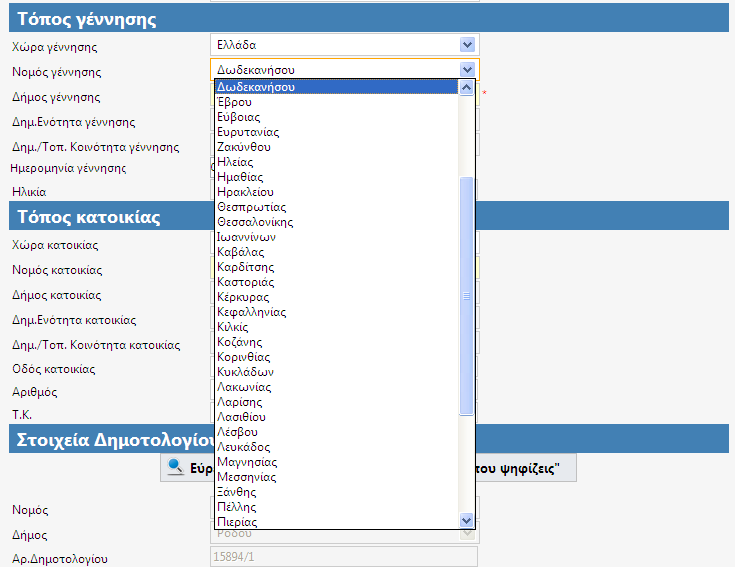
Task: Select Κέρκυρας option
Action: pyautogui.click(x=336, y=297)
